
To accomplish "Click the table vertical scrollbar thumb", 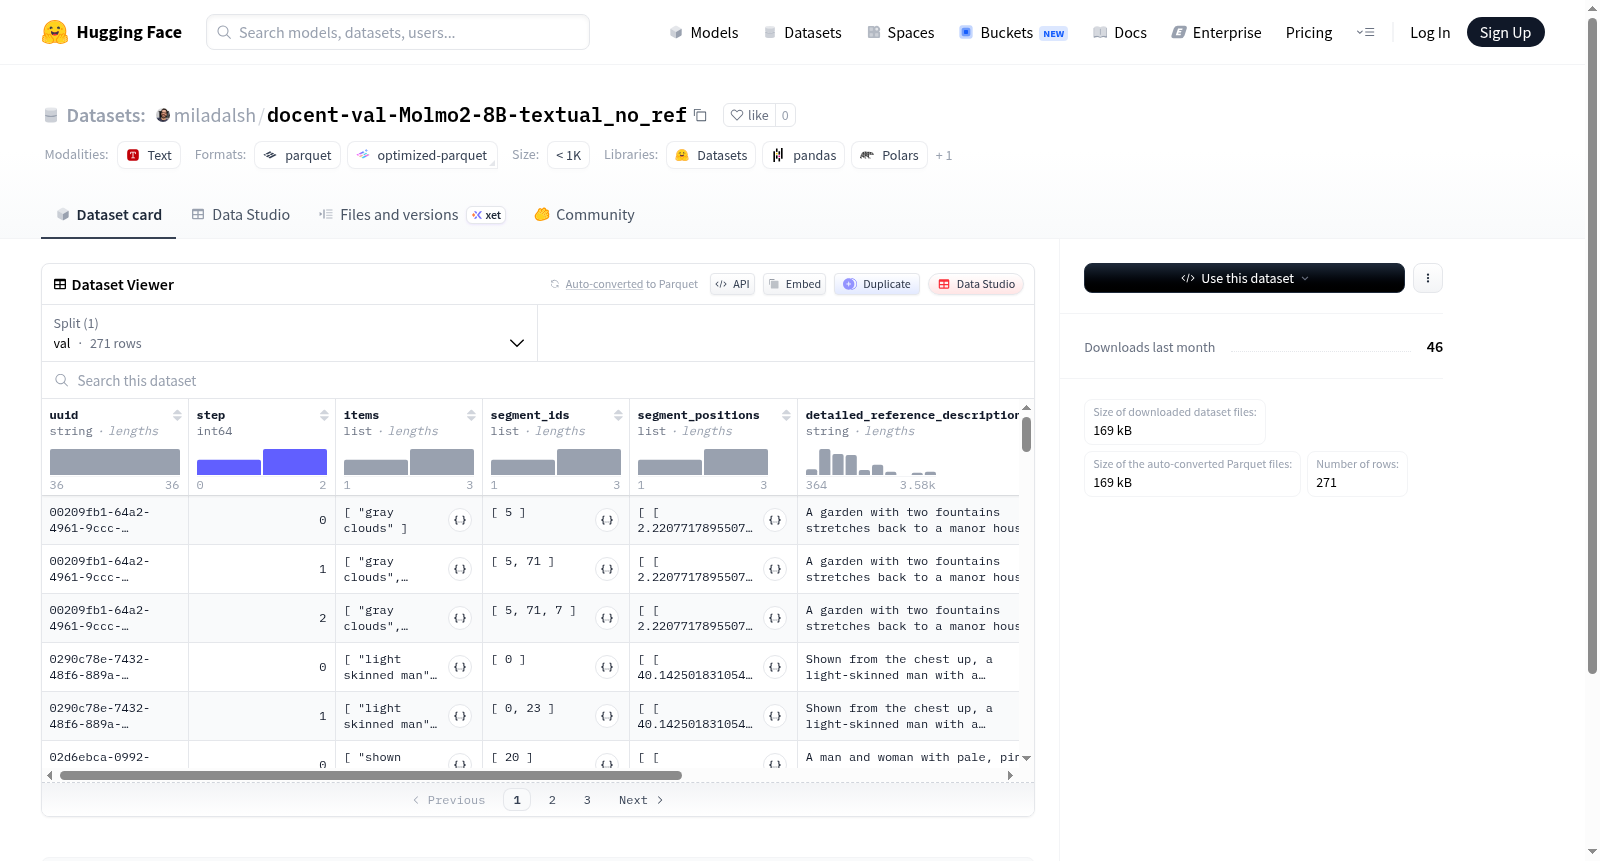I will pyautogui.click(x=1026, y=434).
